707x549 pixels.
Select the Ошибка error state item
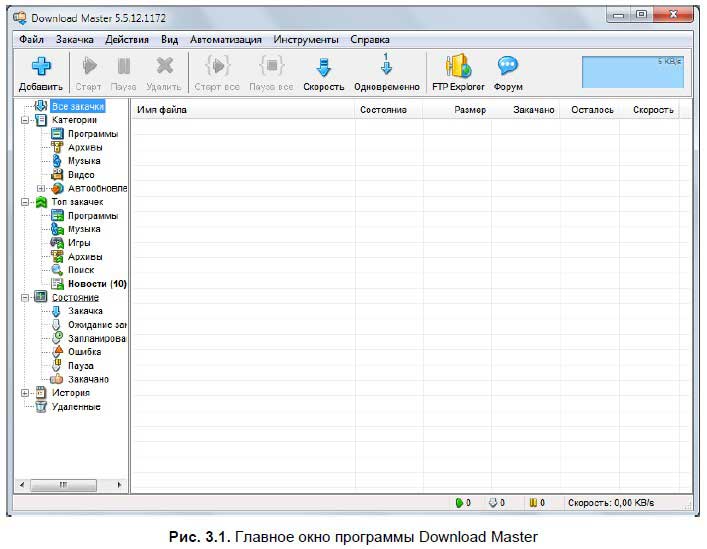(x=84, y=352)
